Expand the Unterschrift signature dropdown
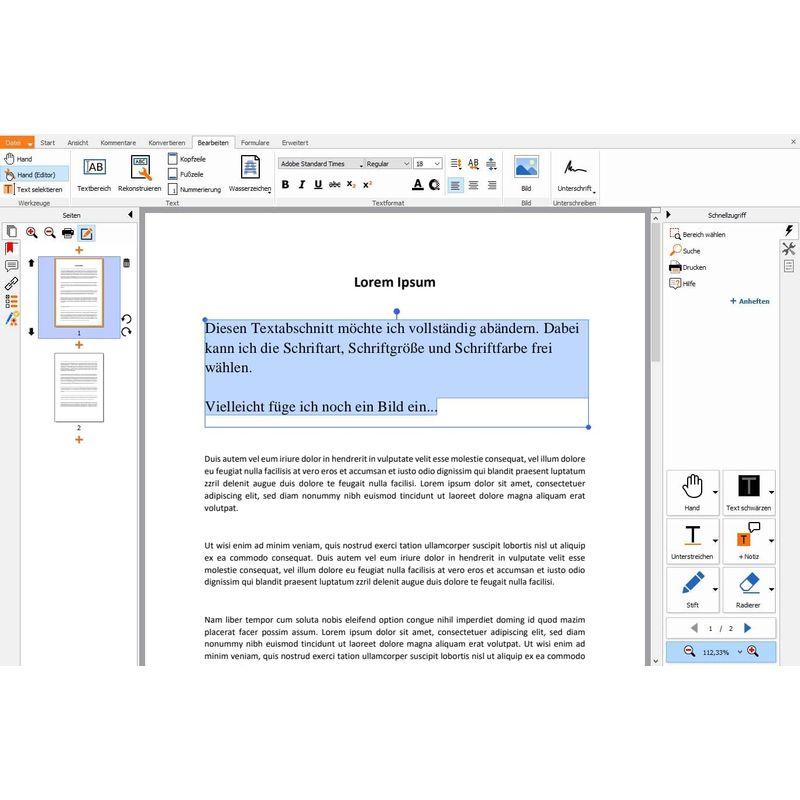Viewport: 800px width, 800px height. pos(593,190)
